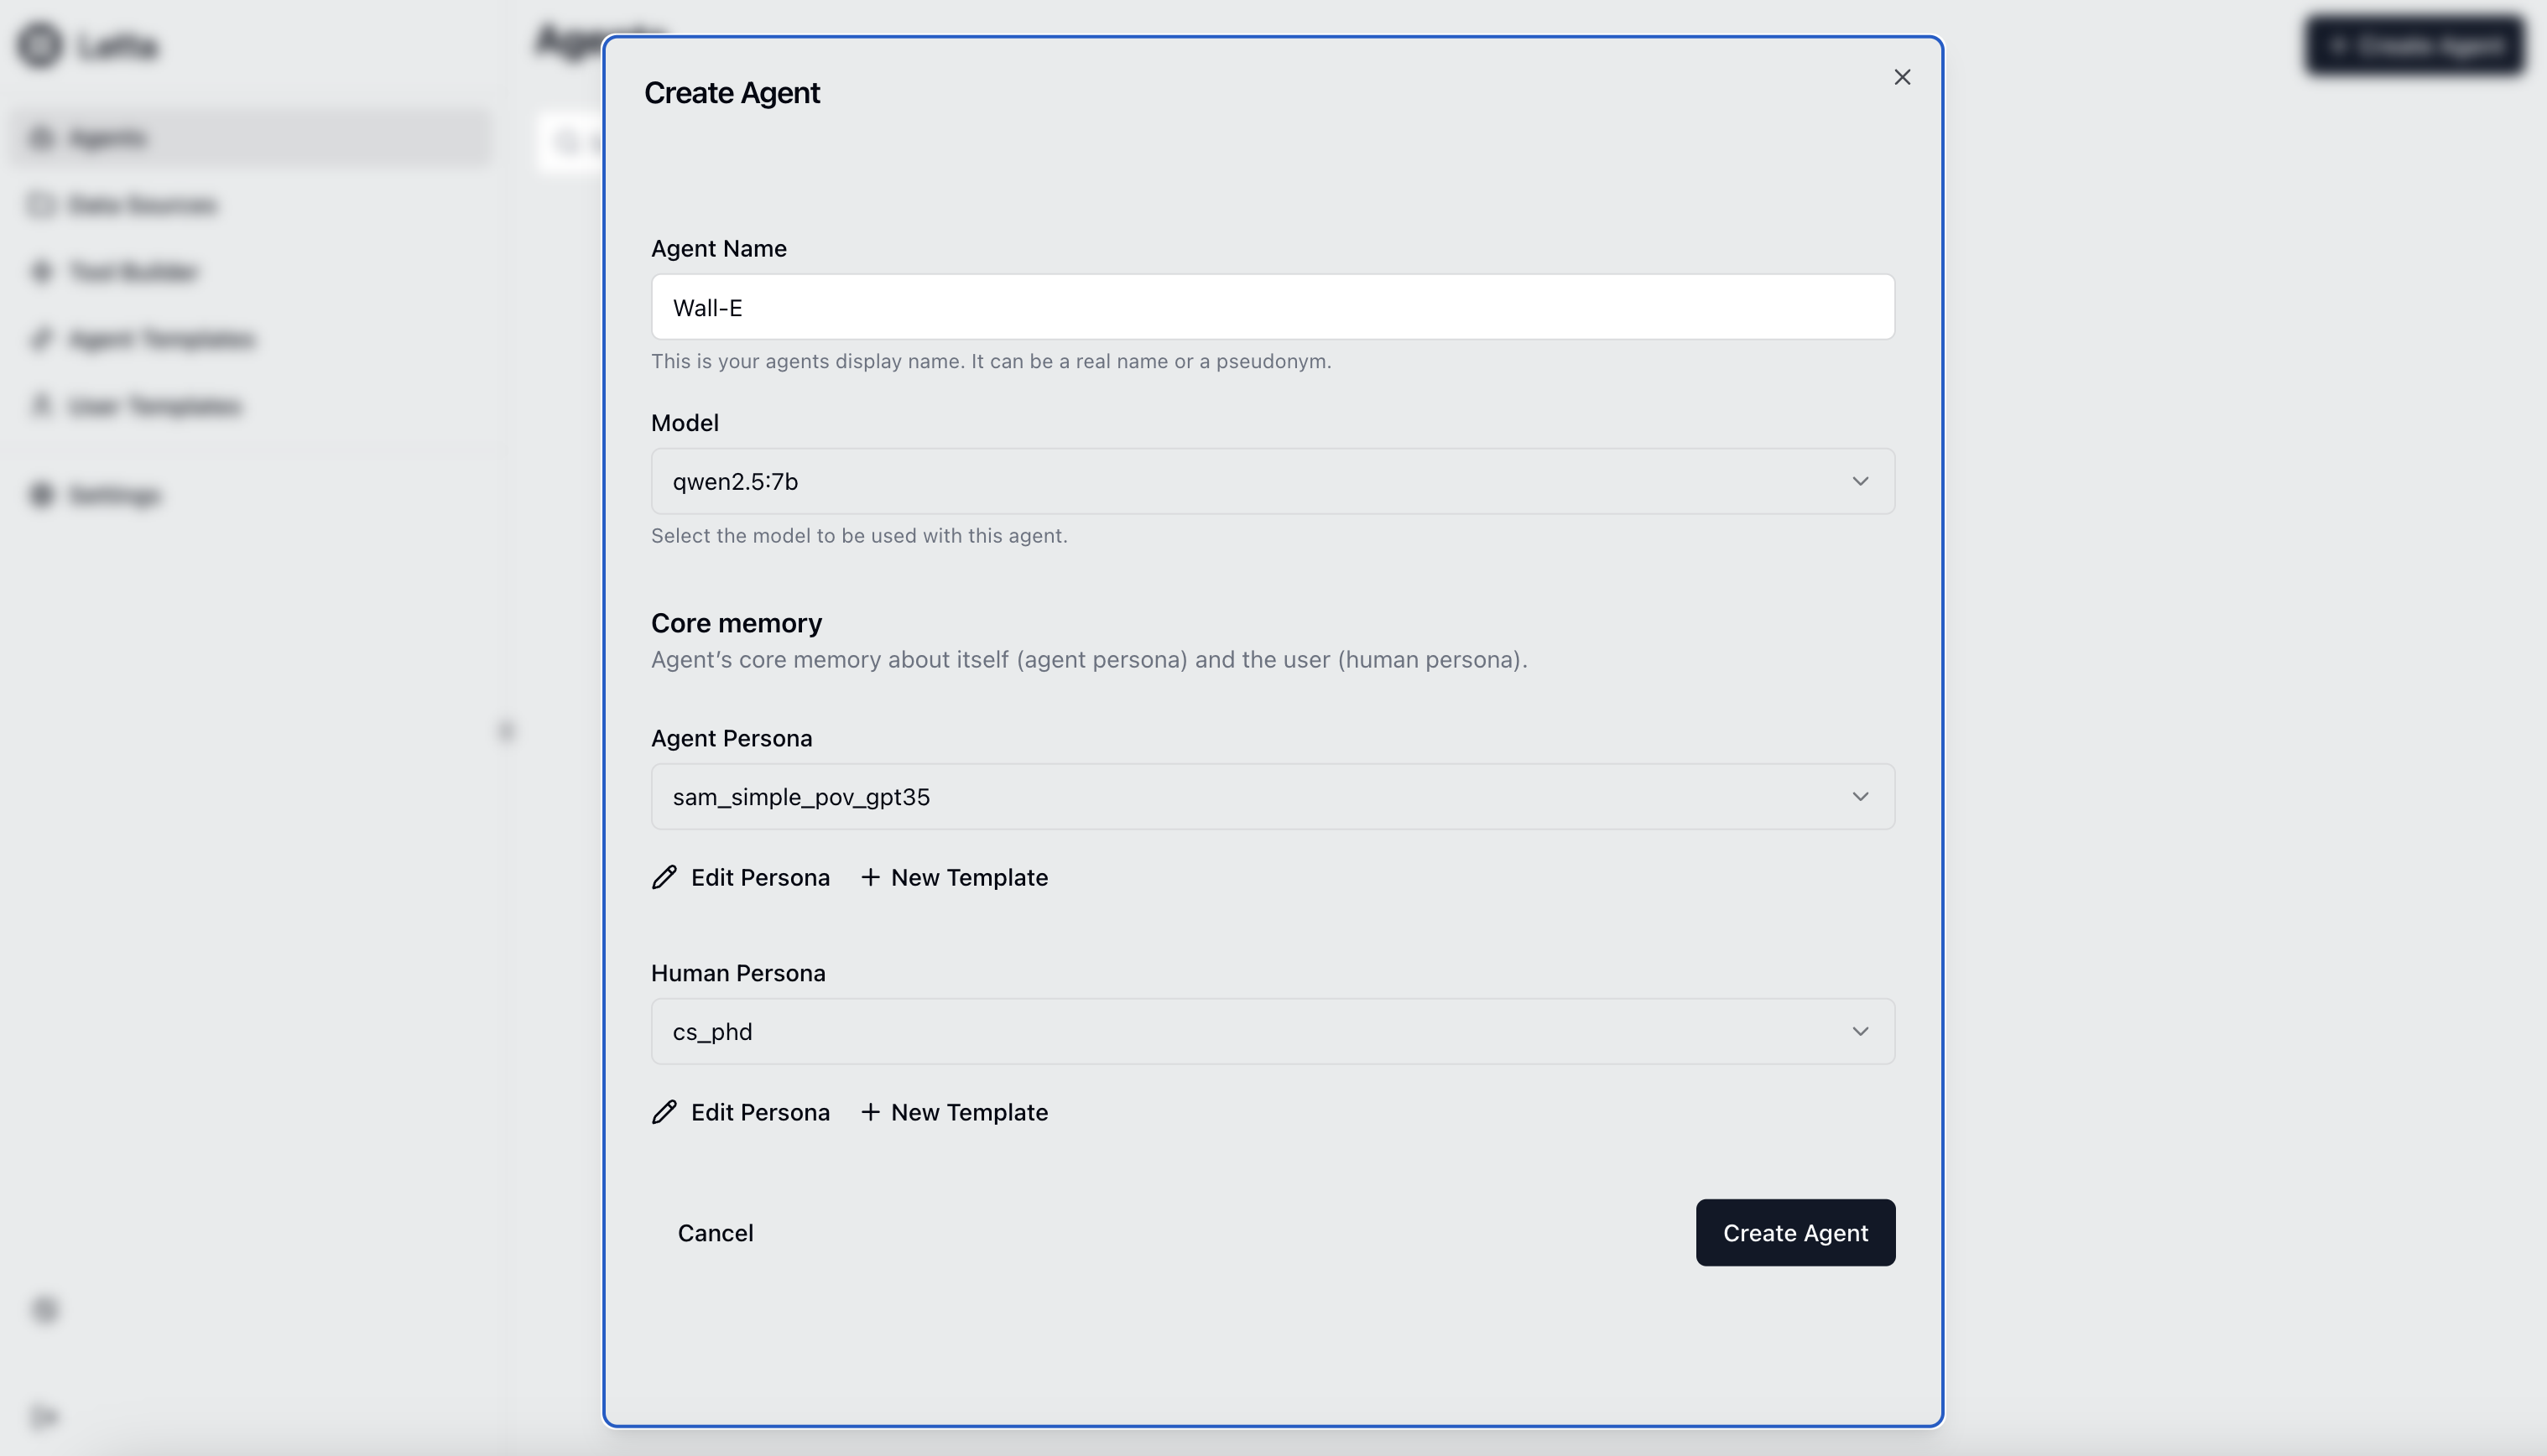Viewport: 2547px width, 1456px height.
Task: Click the sidebar collapse handle
Action: tap(507, 731)
